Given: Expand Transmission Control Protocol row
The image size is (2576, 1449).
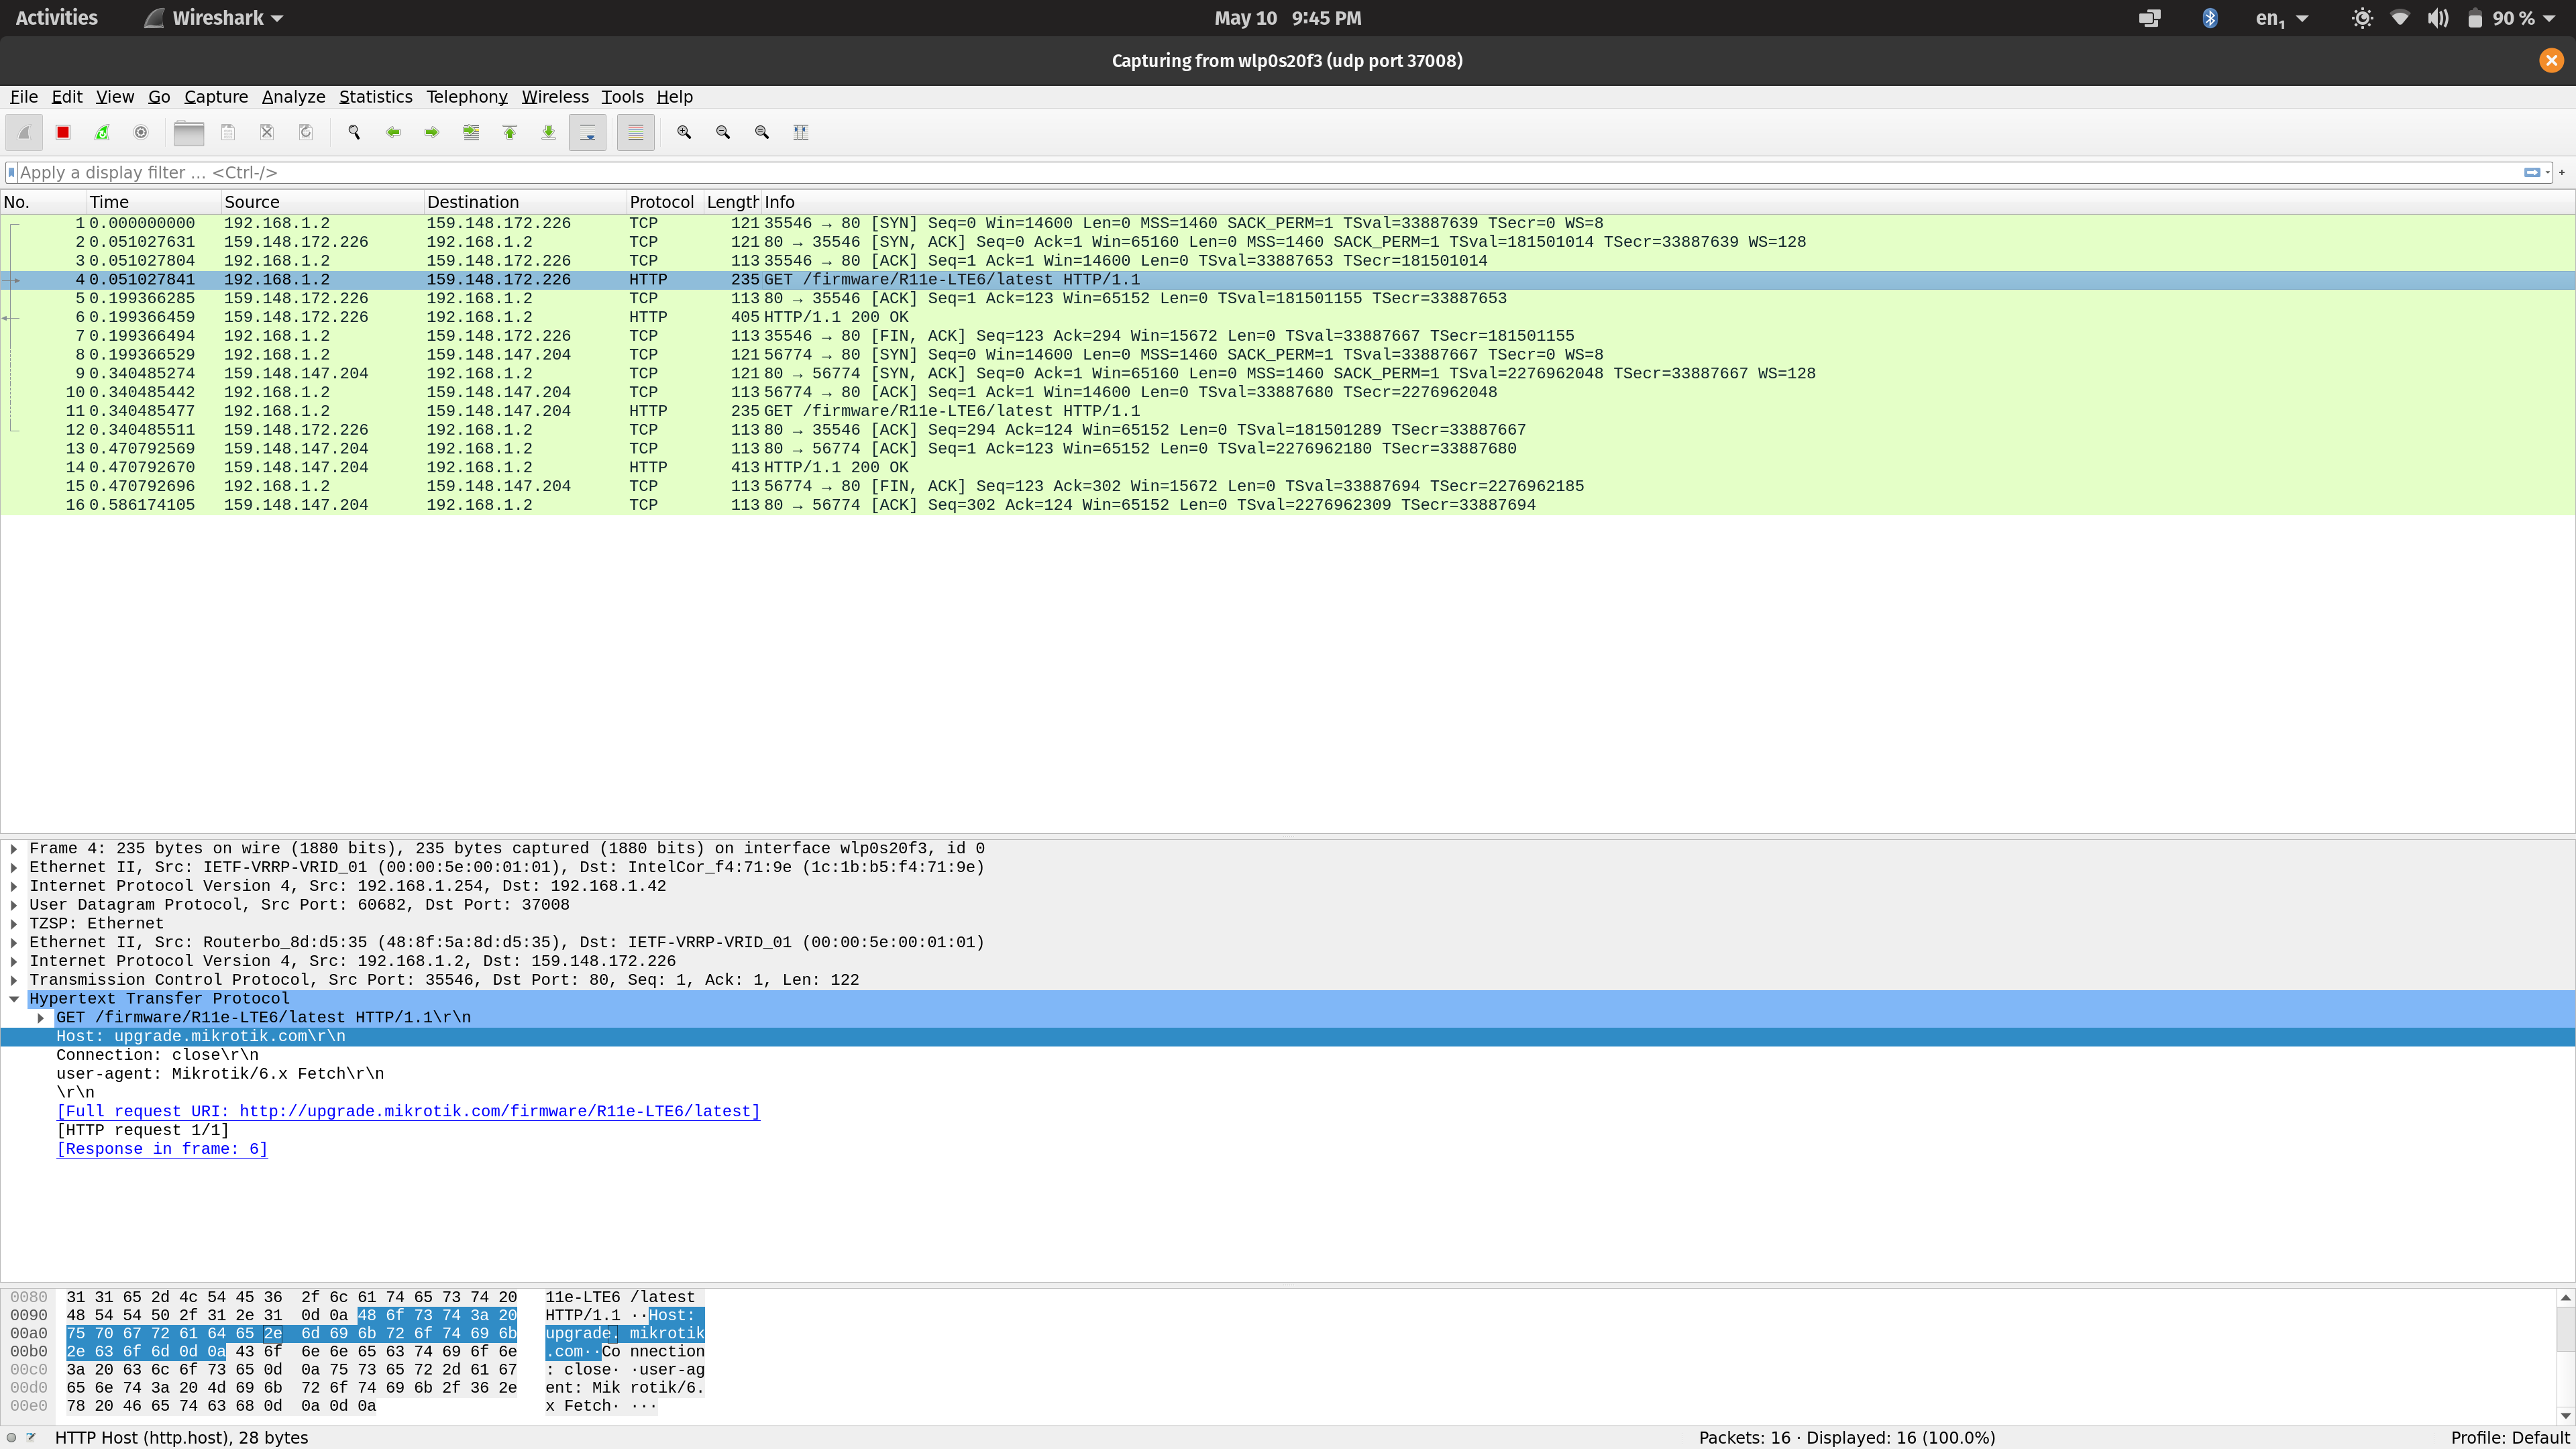Looking at the screenshot, I should click(x=14, y=980).
